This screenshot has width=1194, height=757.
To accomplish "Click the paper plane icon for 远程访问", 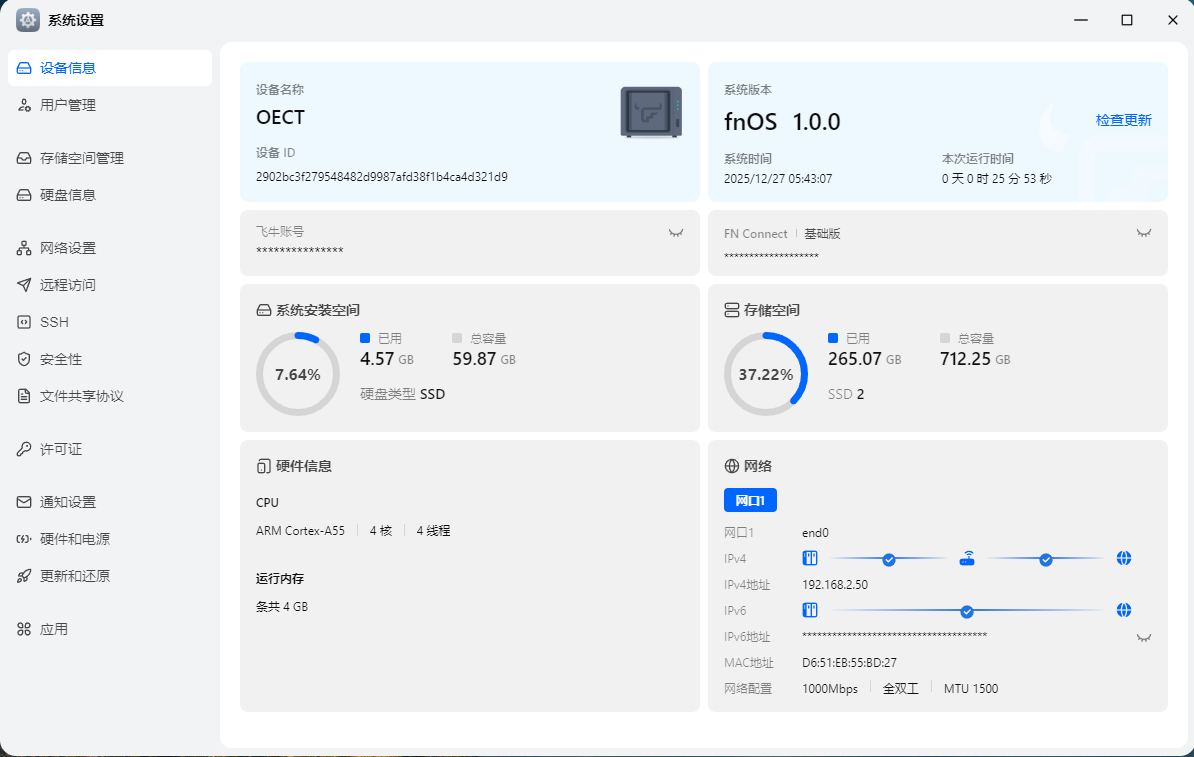I will [24, 285].
